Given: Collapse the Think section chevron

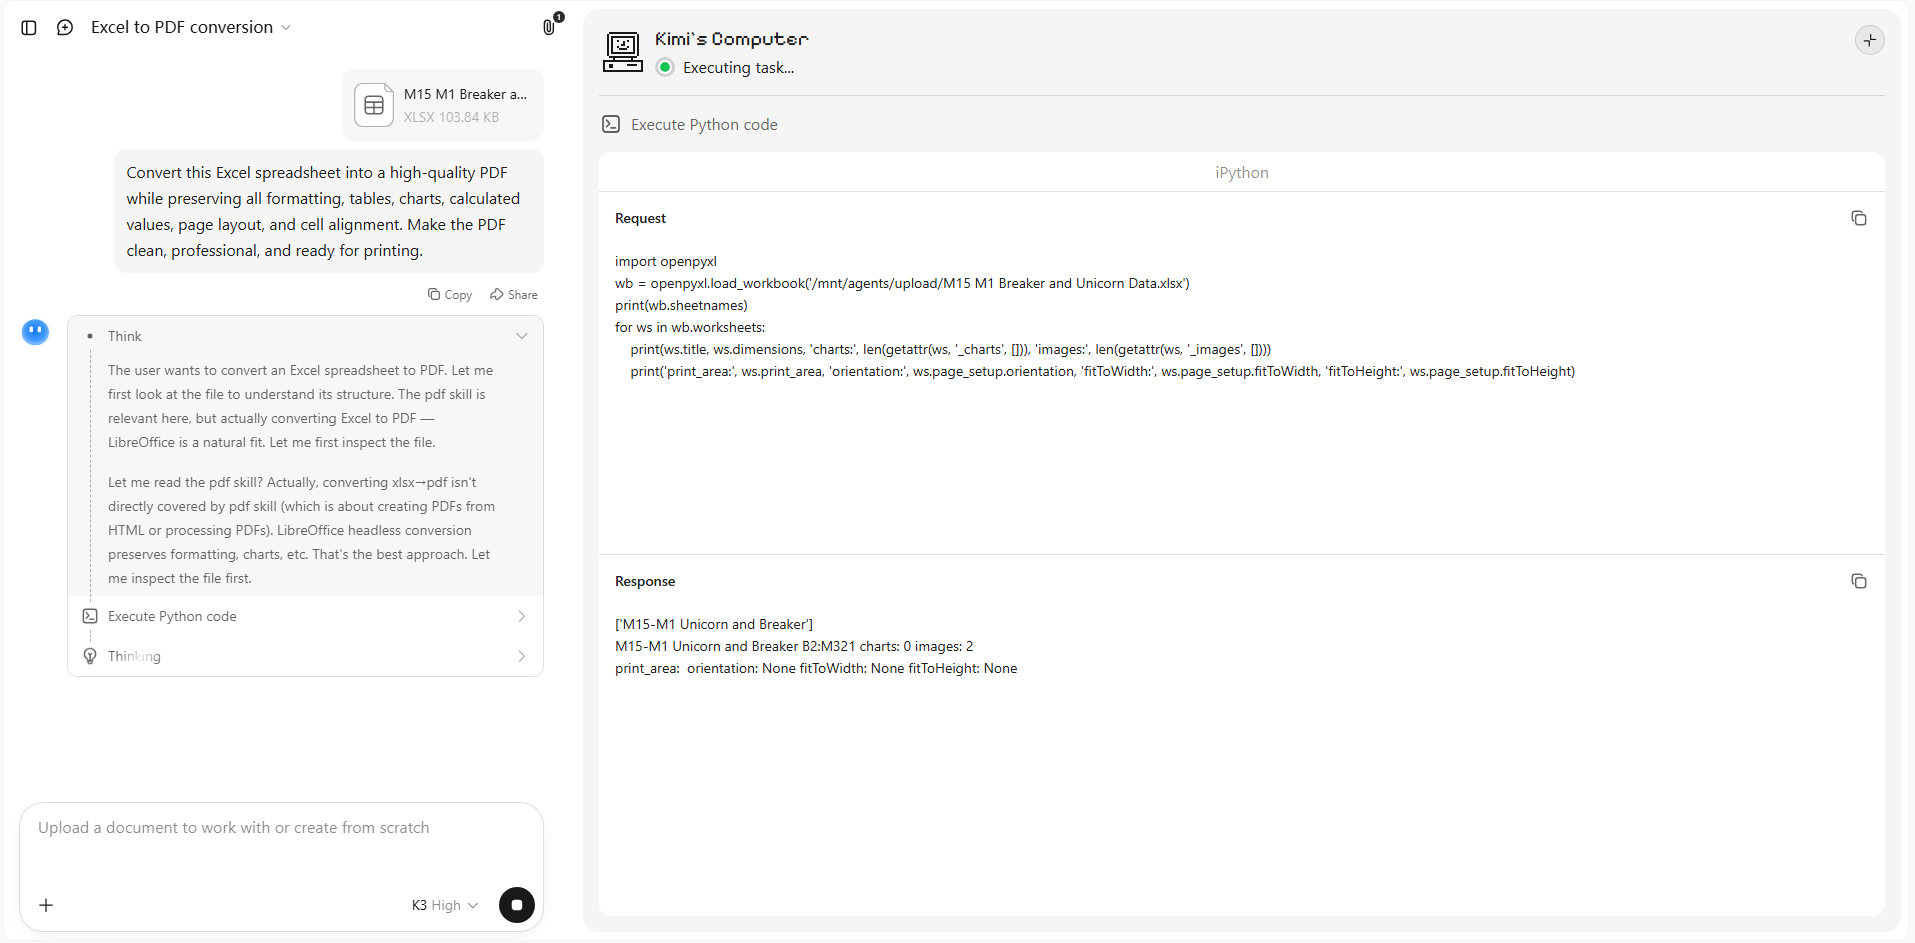Looking at the screenshot, I should [x=521, y=336].
